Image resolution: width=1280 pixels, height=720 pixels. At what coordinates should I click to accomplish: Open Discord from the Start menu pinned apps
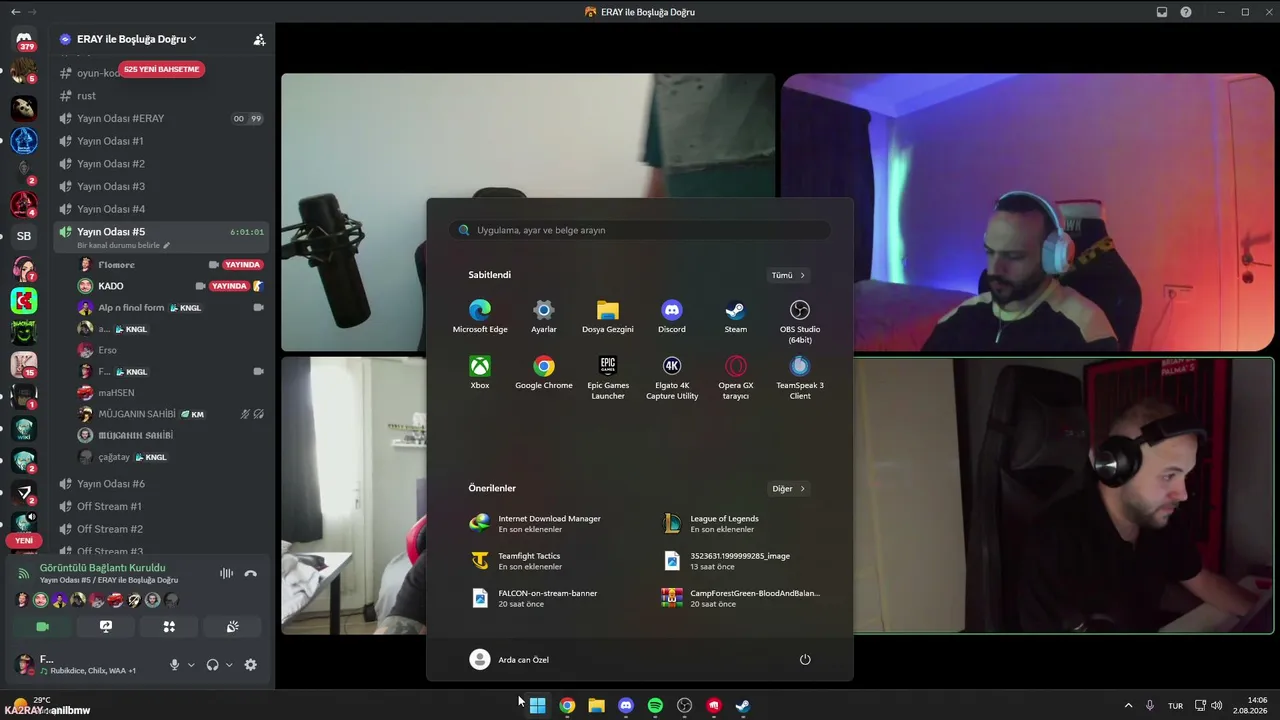(x=672, y=316)
